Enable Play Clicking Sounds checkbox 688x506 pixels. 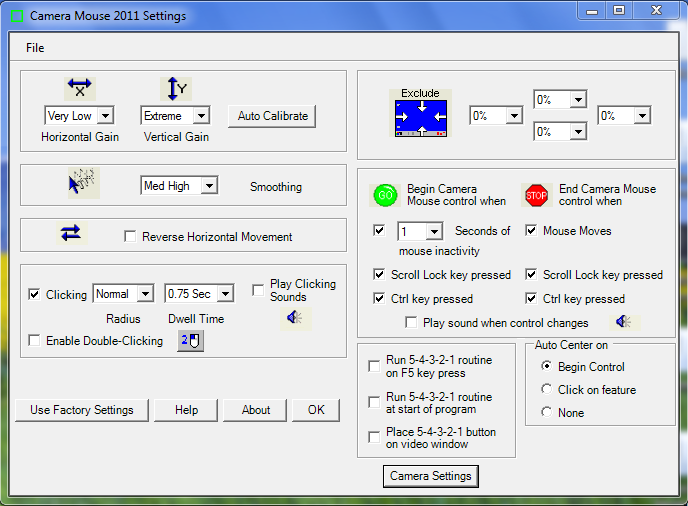[258, 290]
